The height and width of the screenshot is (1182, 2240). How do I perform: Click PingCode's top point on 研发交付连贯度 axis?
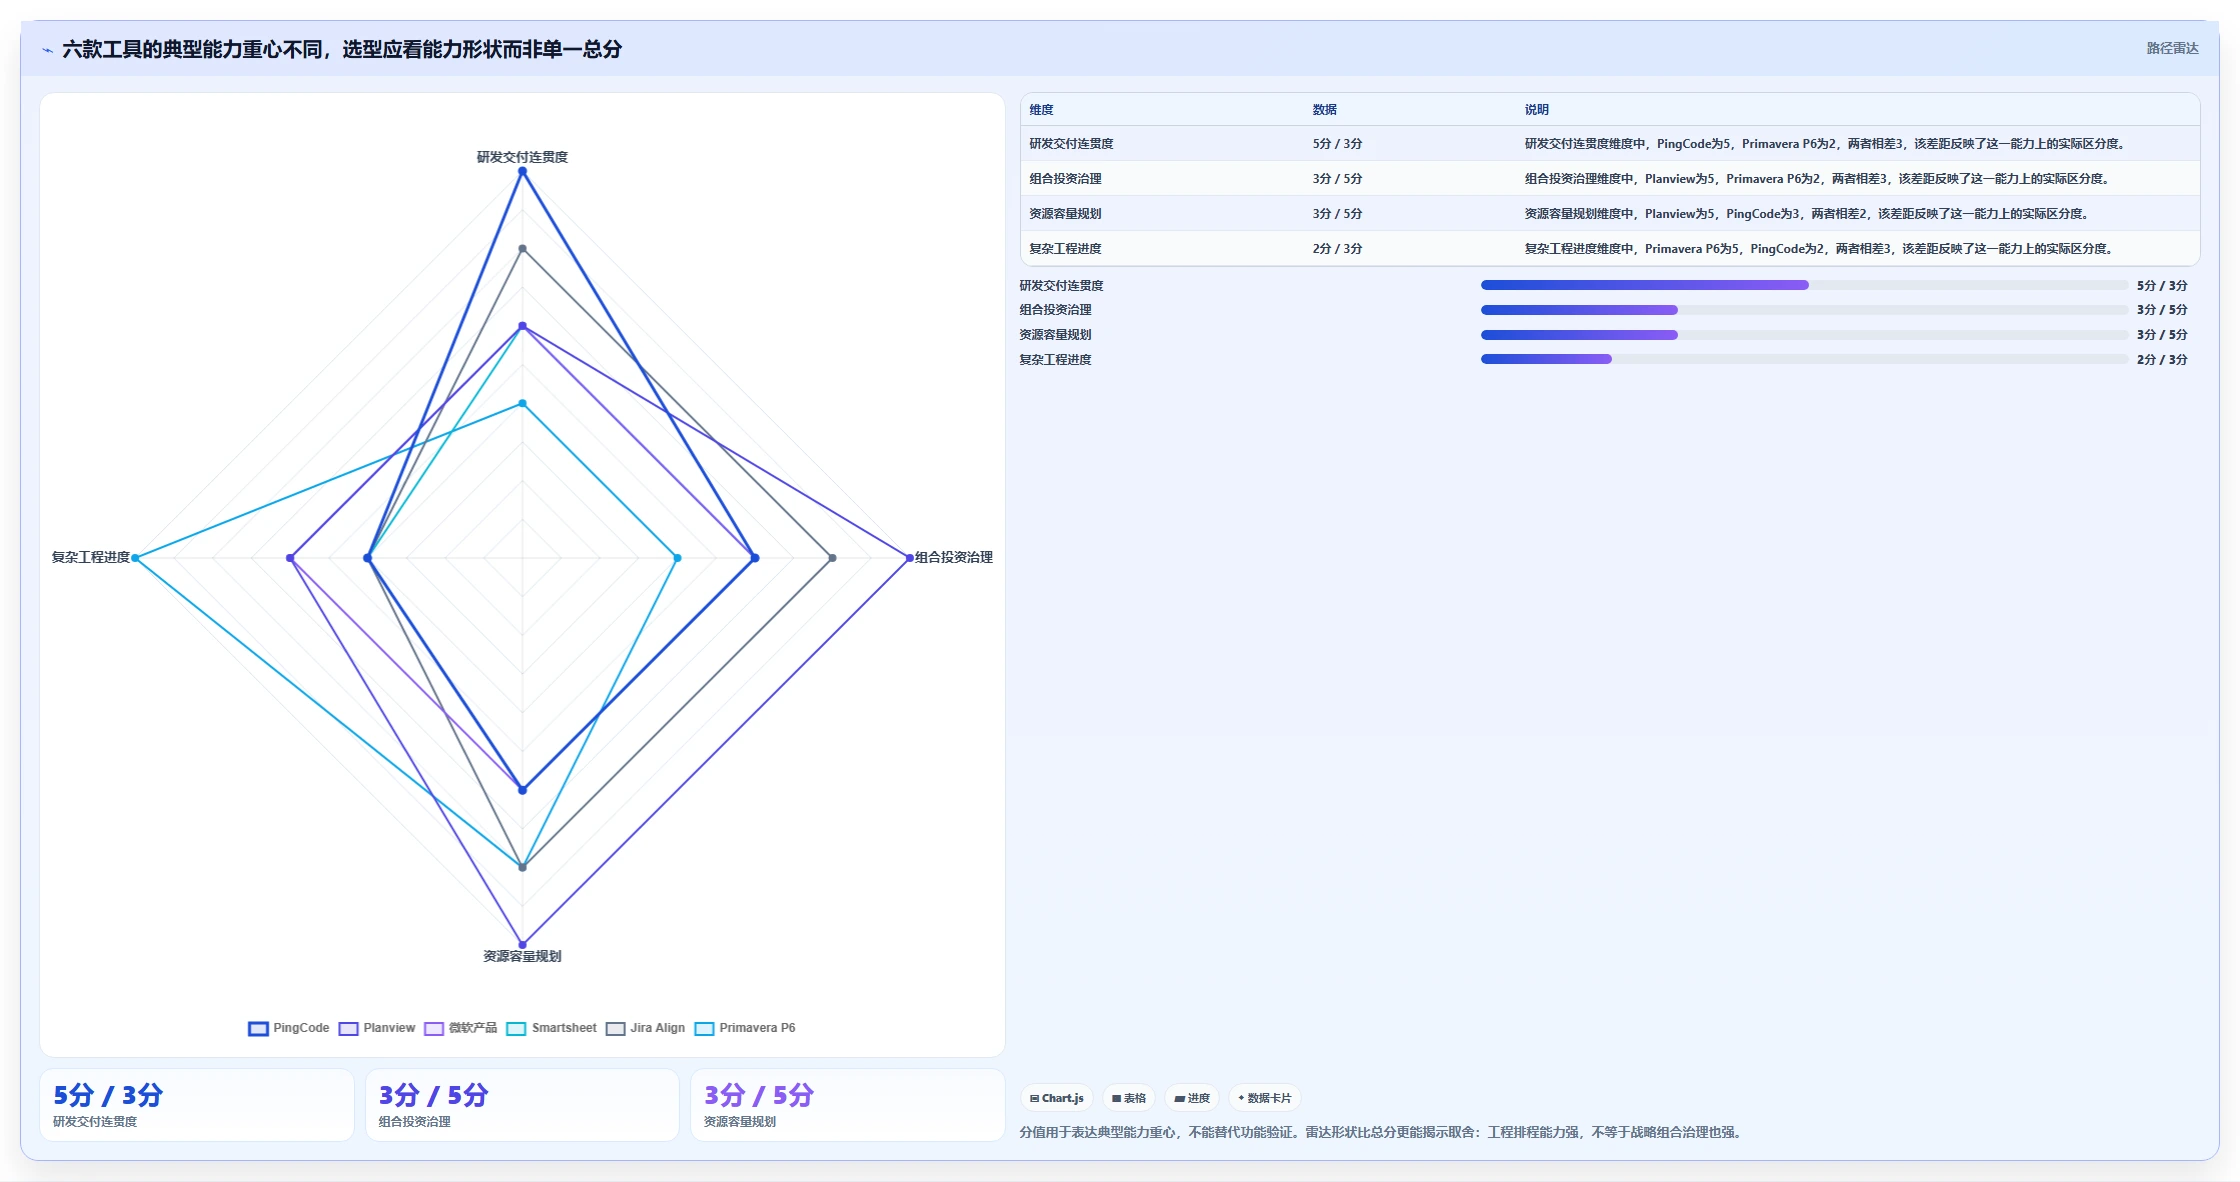pyautogui.click(x=522, y=171)
